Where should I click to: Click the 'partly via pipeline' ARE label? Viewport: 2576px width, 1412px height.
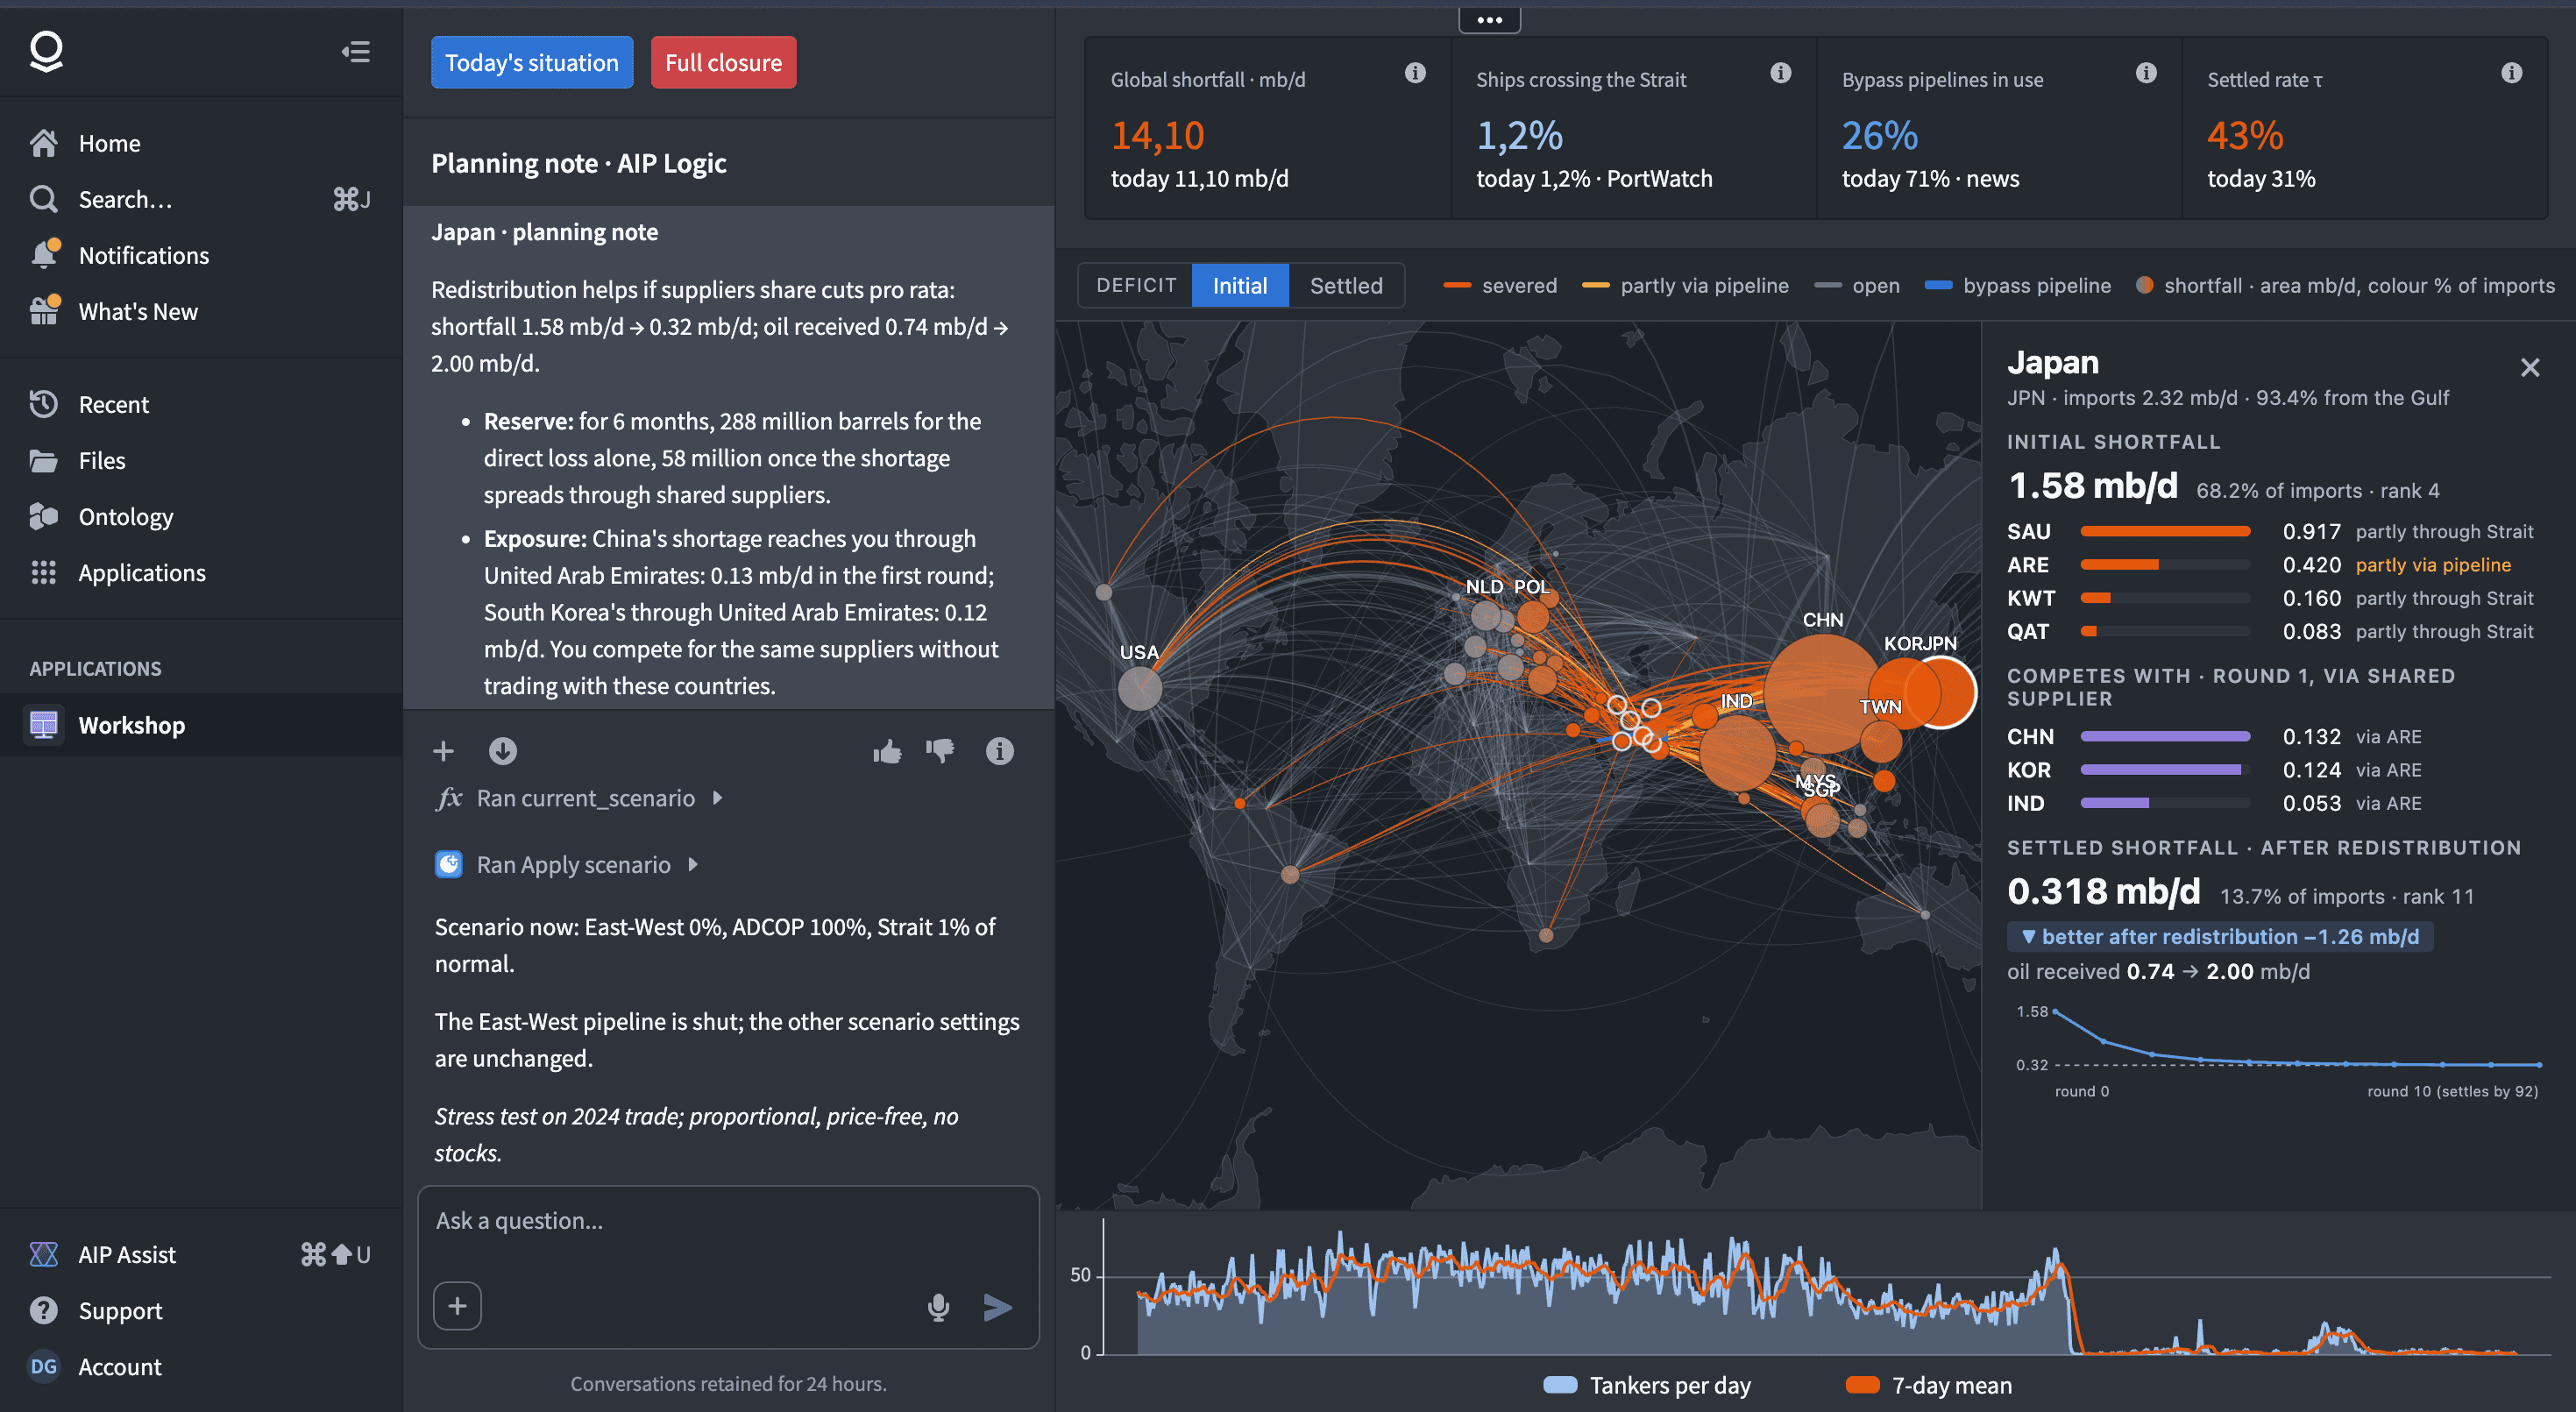(x=2433, y=565)
